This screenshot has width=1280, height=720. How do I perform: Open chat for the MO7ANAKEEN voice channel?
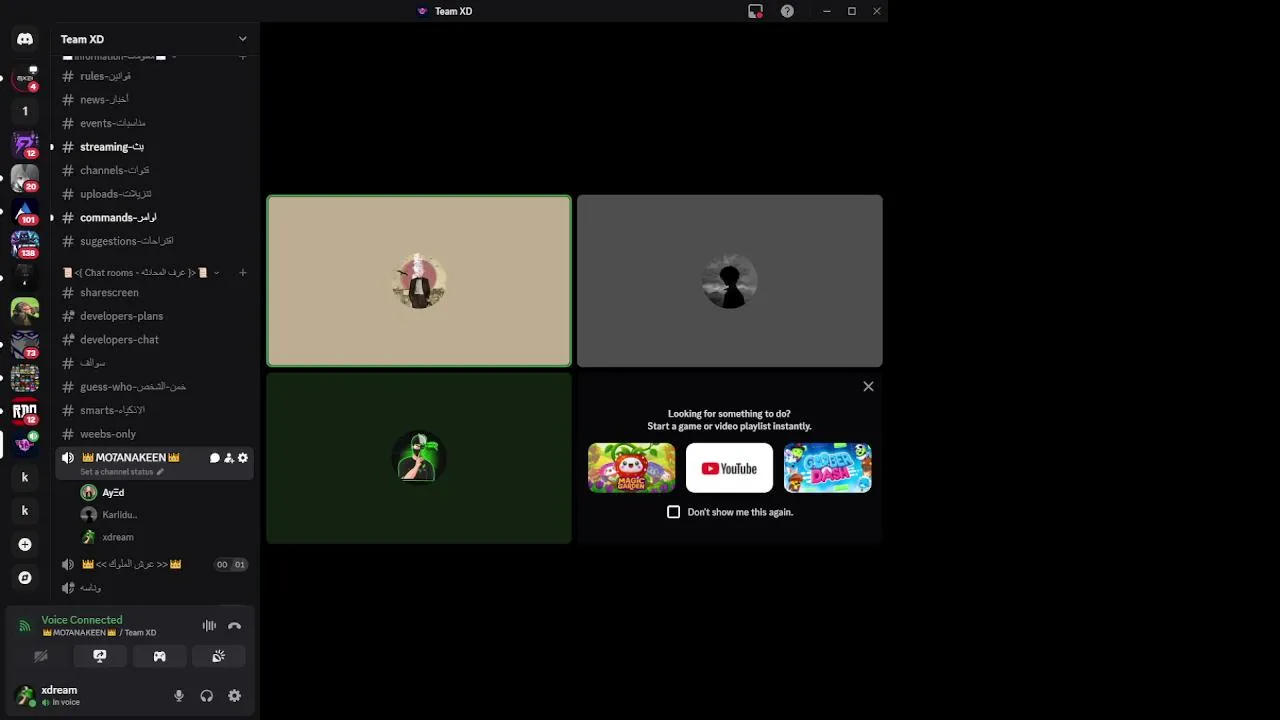click(214, 458)
